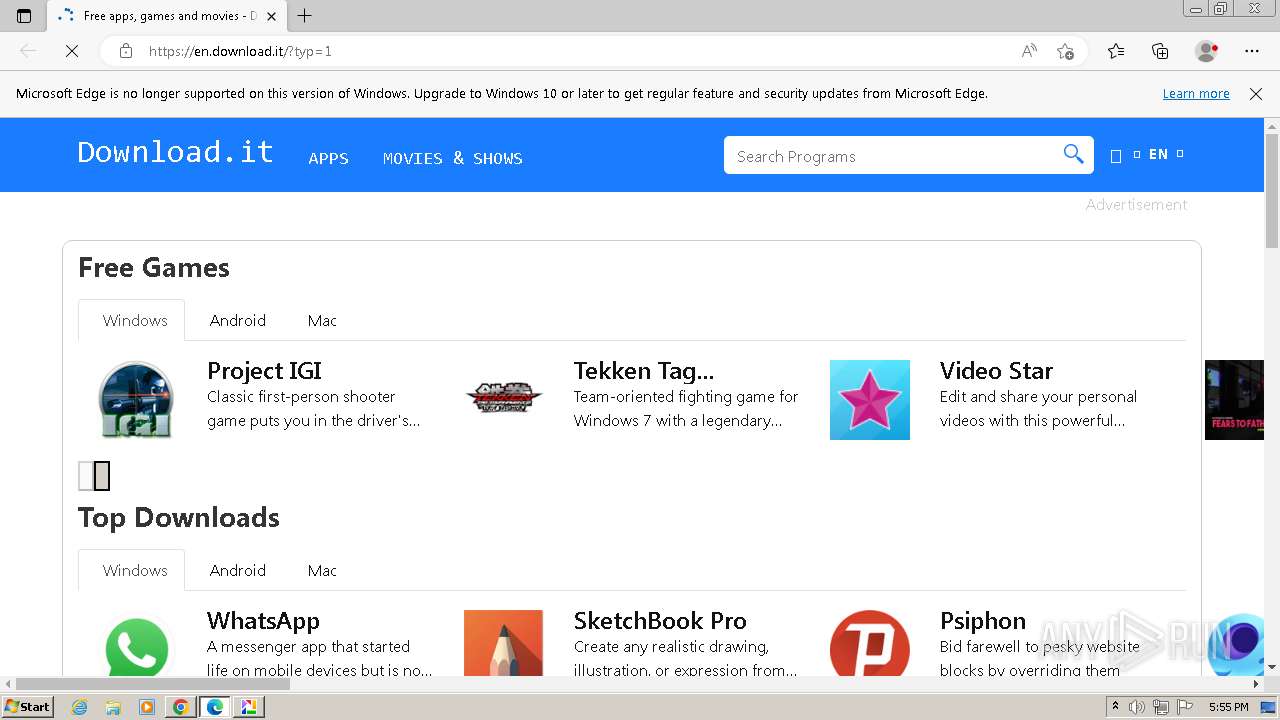This screenshot has width=1280, height=720.
Task: Open the Project IGI game icon
Action: pos(137,400)
